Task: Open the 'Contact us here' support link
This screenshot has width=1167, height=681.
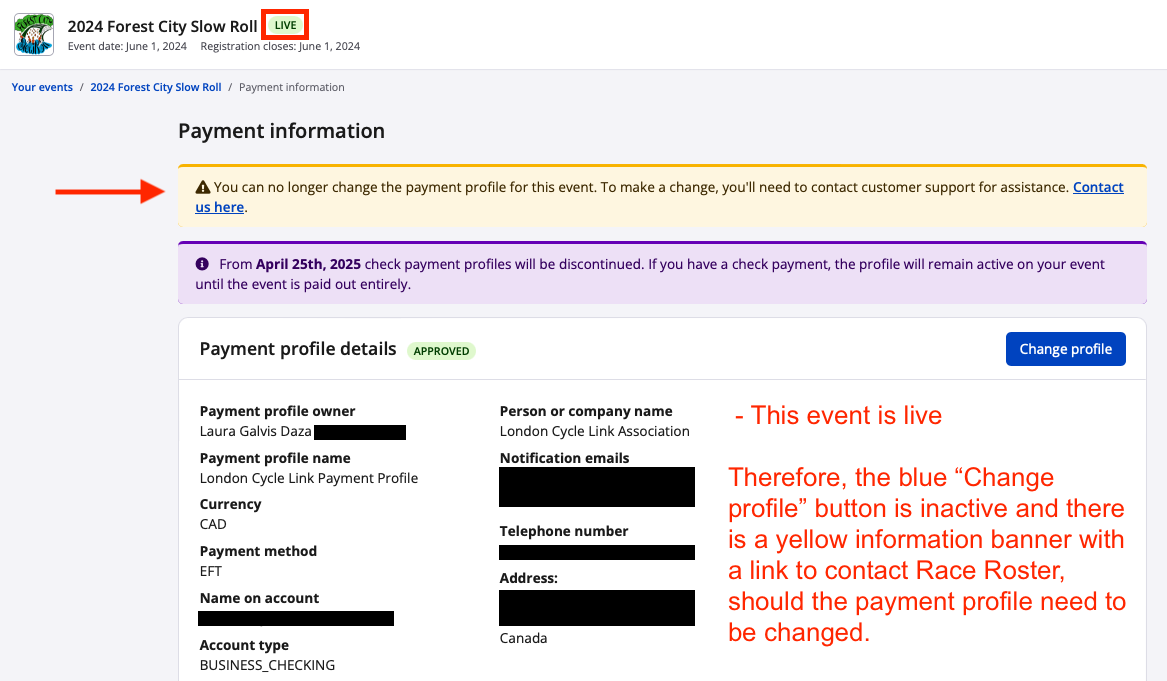Action: pyautogui.click(x=1098, y=187)
